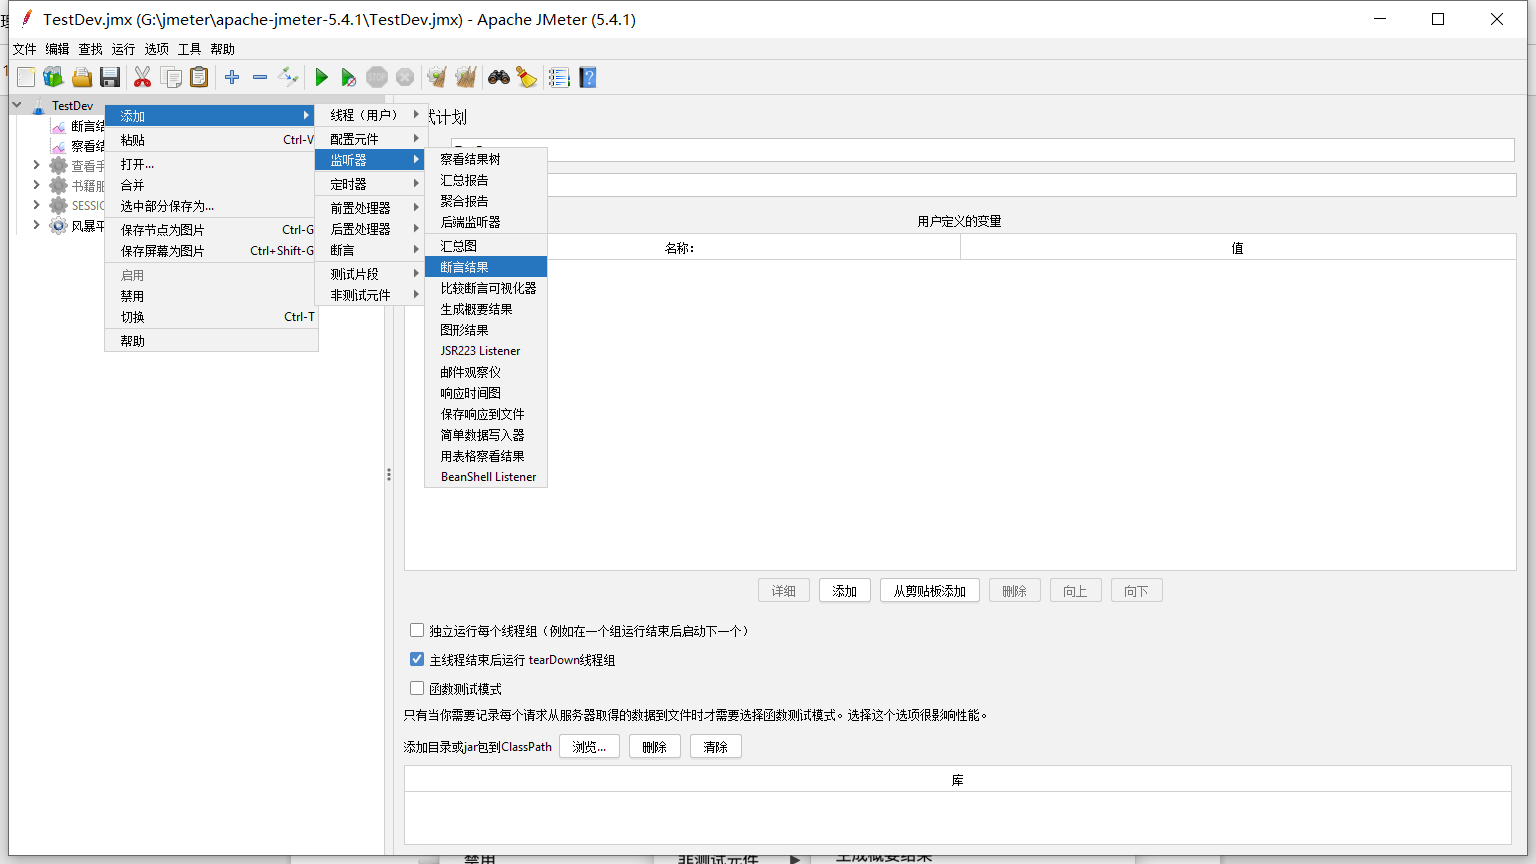The width and height of the screenshot is (1536, 864).
Task: Click the 库 library table header
Action: point(958,780)
